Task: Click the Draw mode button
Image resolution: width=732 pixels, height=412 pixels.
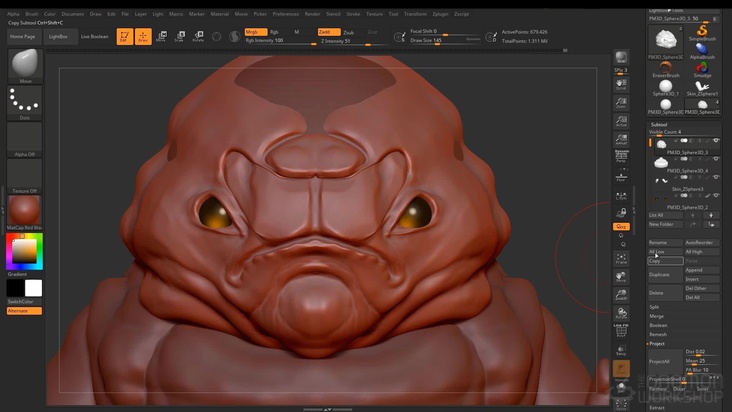Action: point(143,36)
